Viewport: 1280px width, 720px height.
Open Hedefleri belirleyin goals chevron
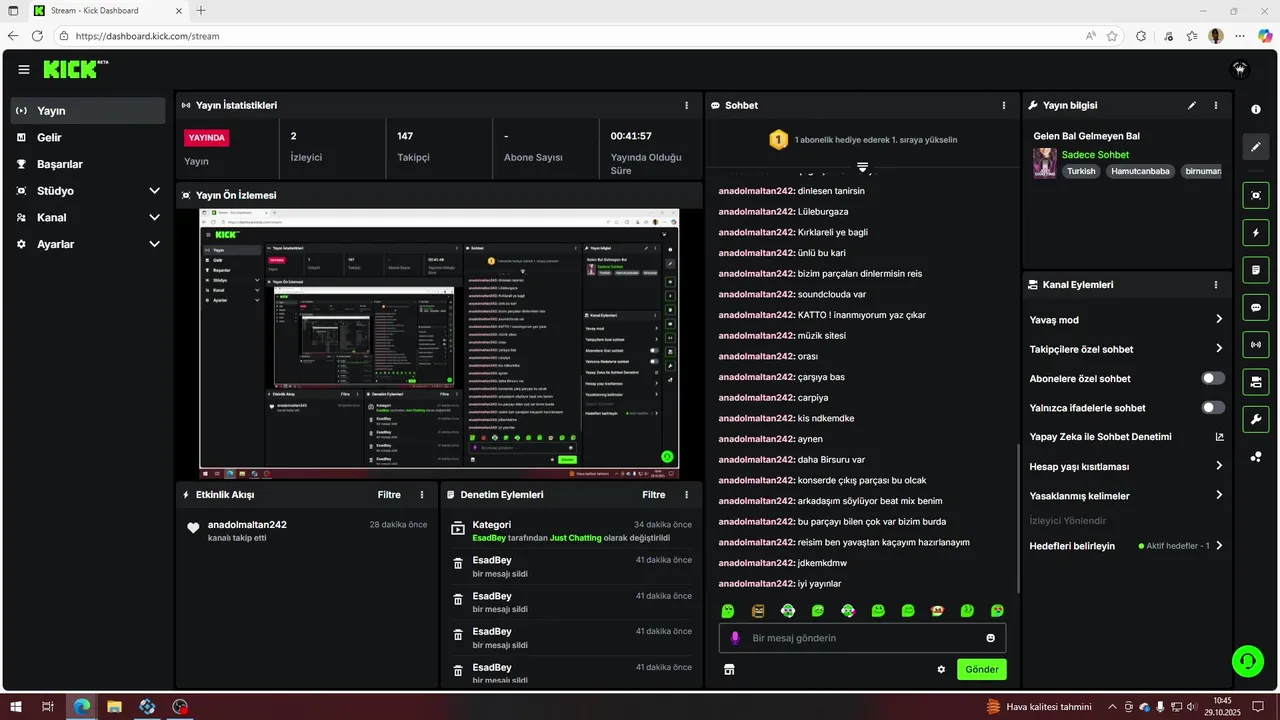[x=1219, y=546]
